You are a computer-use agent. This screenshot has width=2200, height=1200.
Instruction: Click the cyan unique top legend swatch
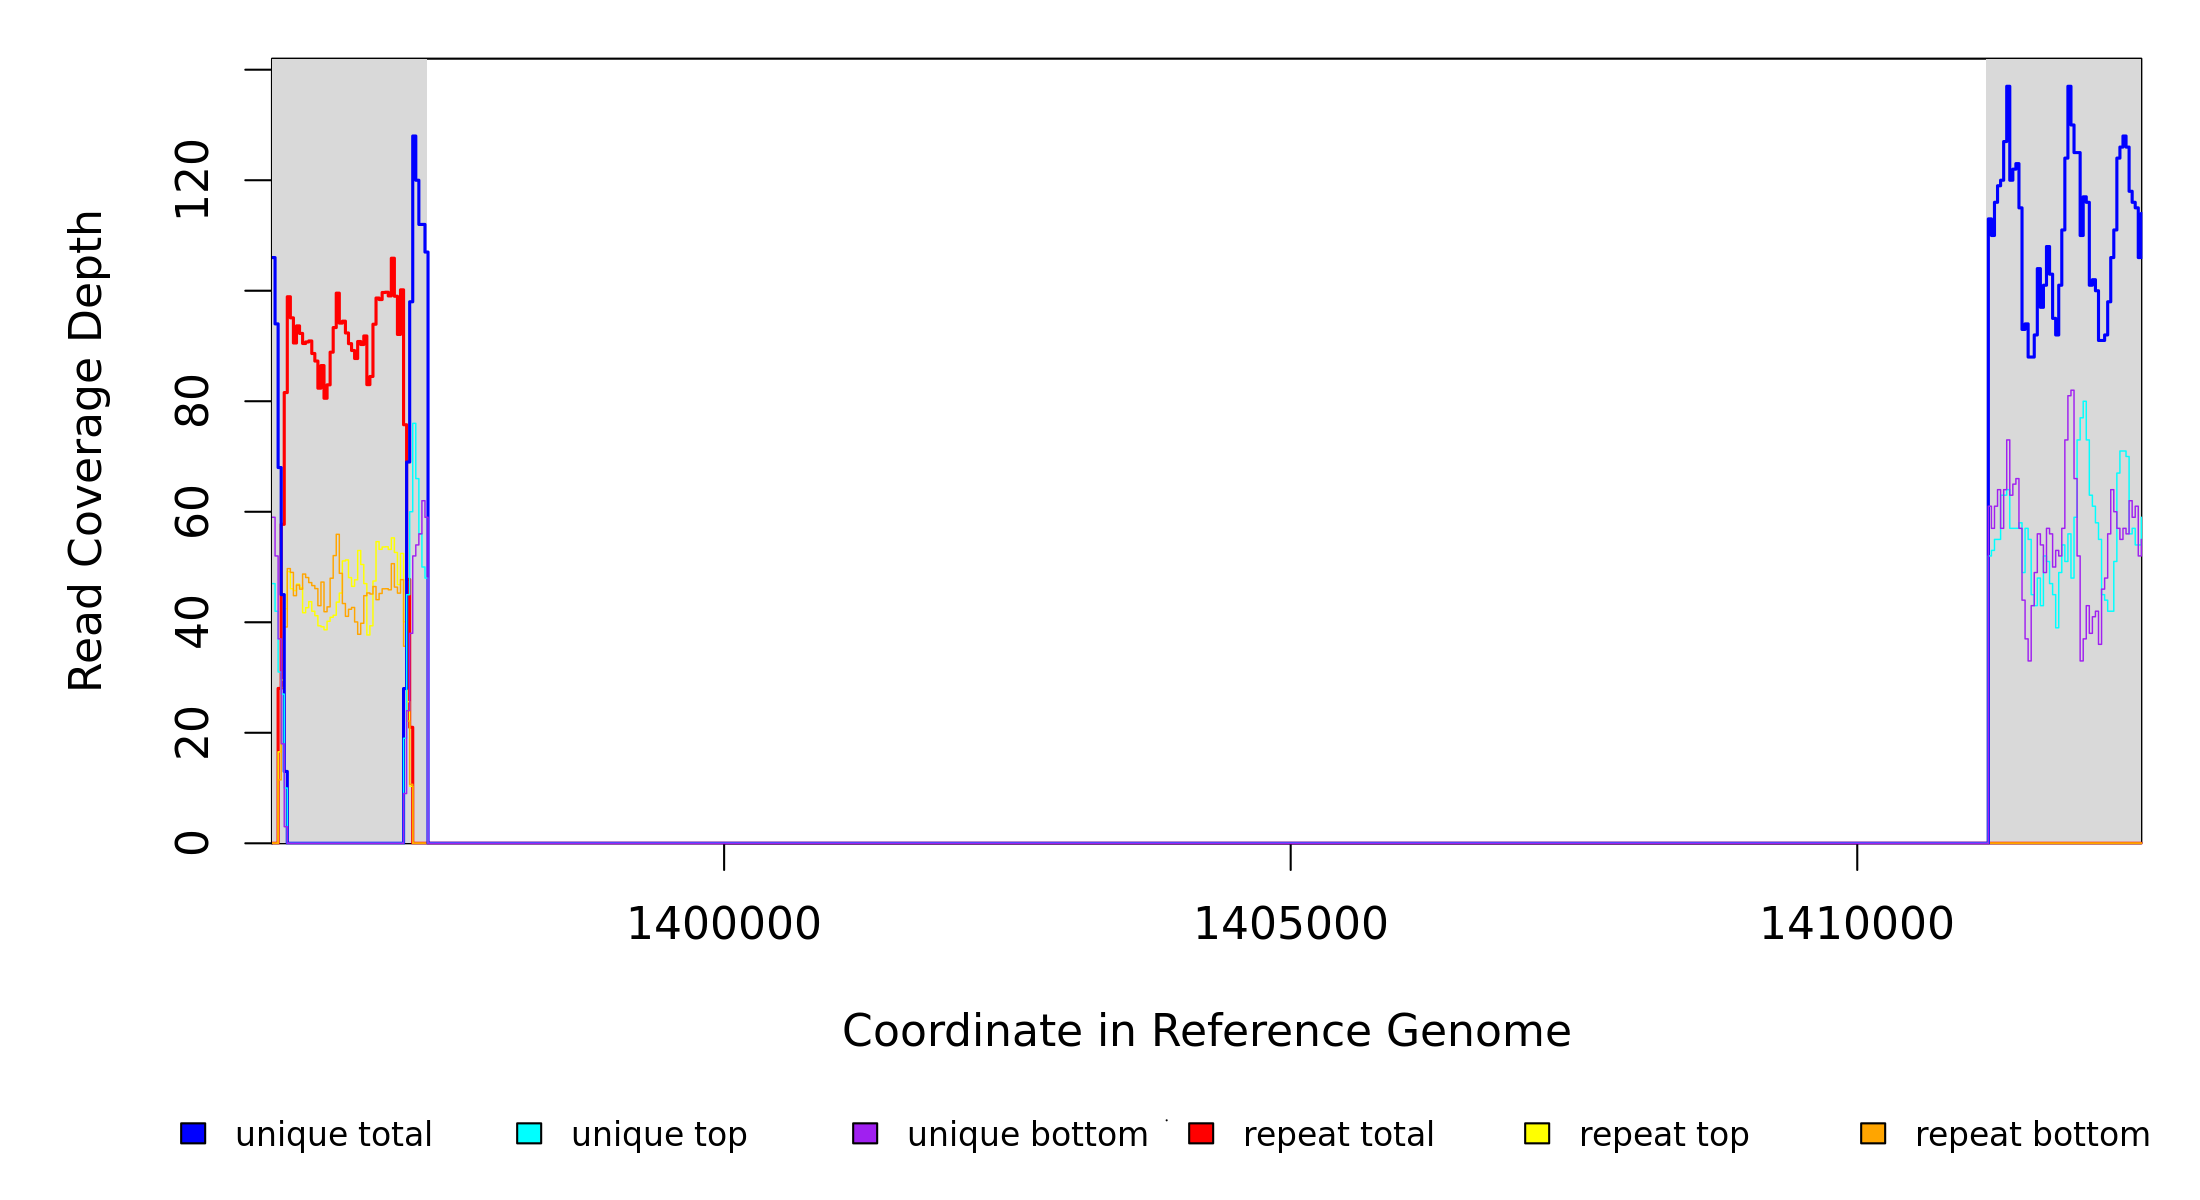click(529, 1133)
